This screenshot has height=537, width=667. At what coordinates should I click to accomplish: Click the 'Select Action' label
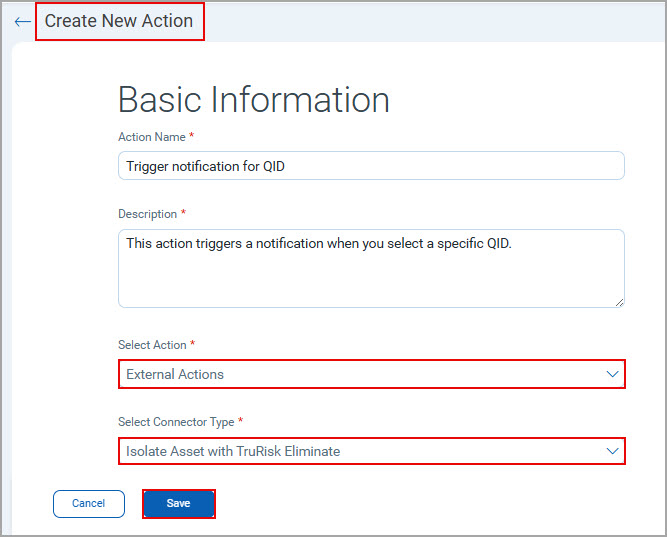(152, 345)
